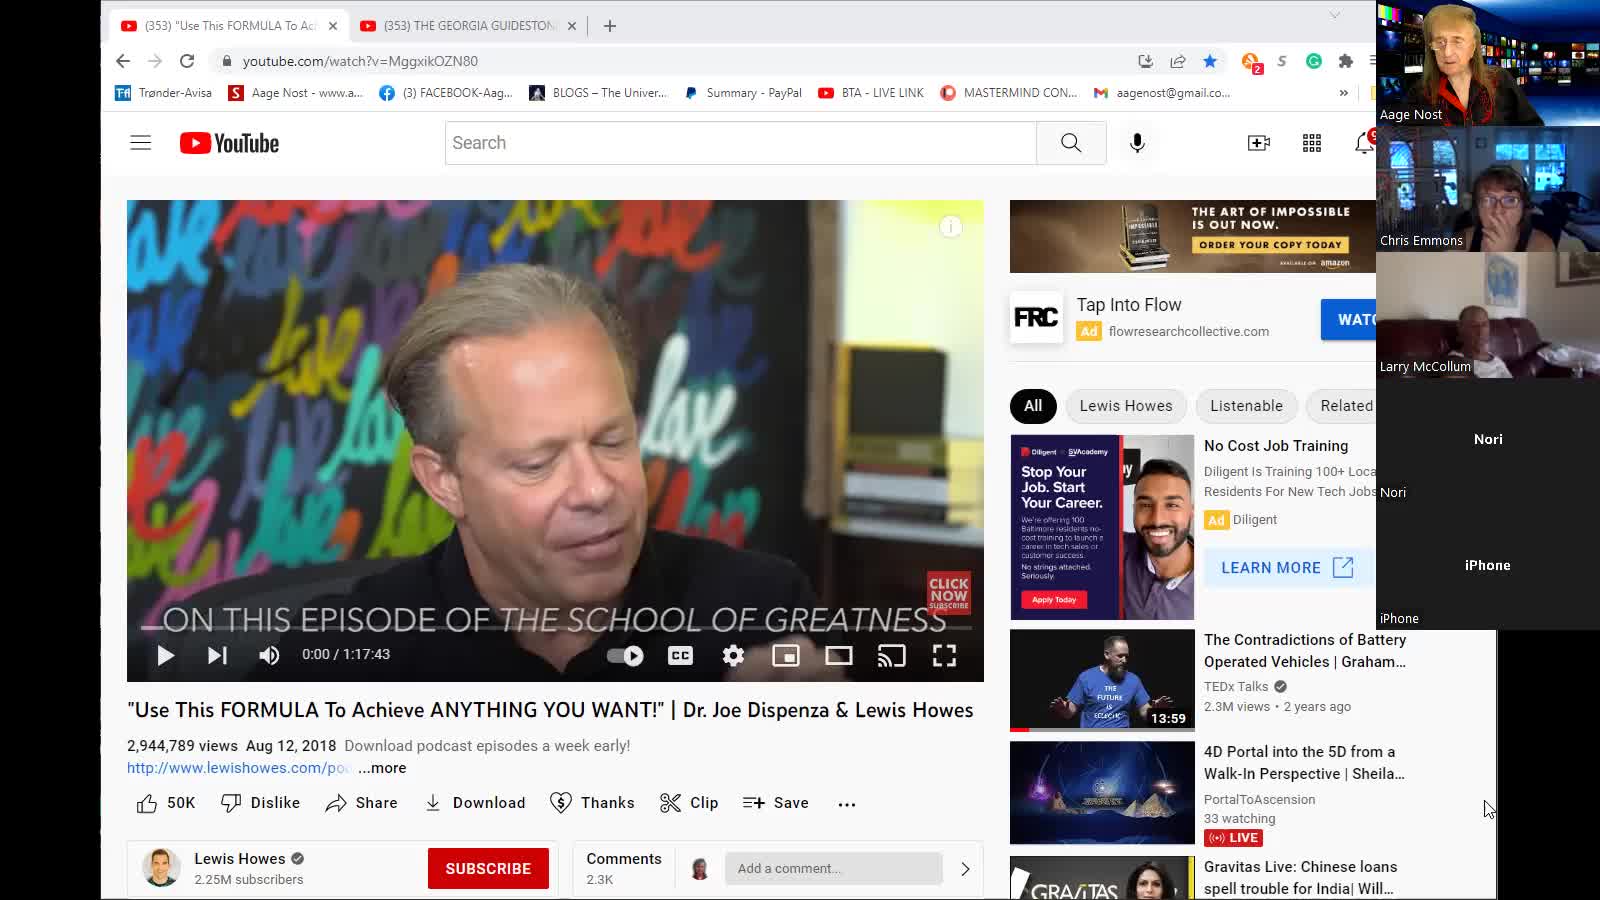Image resolution: width=1600 pixels, height=900 pixels.
Task: Click the search magnifier button
Action: pos(1071,143)
